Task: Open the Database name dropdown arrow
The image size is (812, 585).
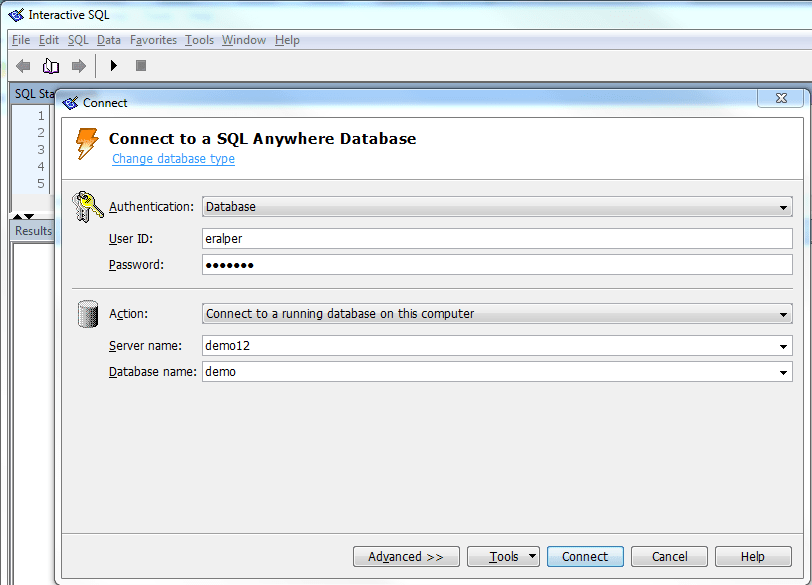Action: (783, 372)
